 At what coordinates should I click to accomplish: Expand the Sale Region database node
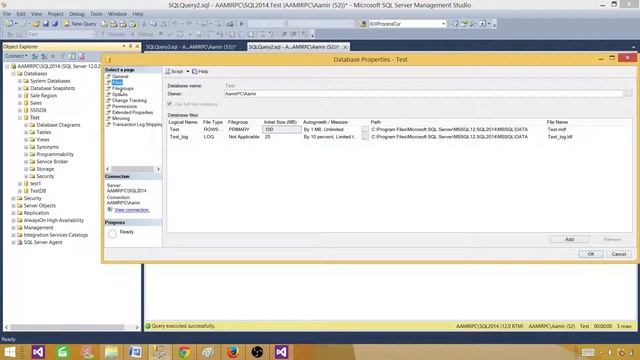pos(20,96)
